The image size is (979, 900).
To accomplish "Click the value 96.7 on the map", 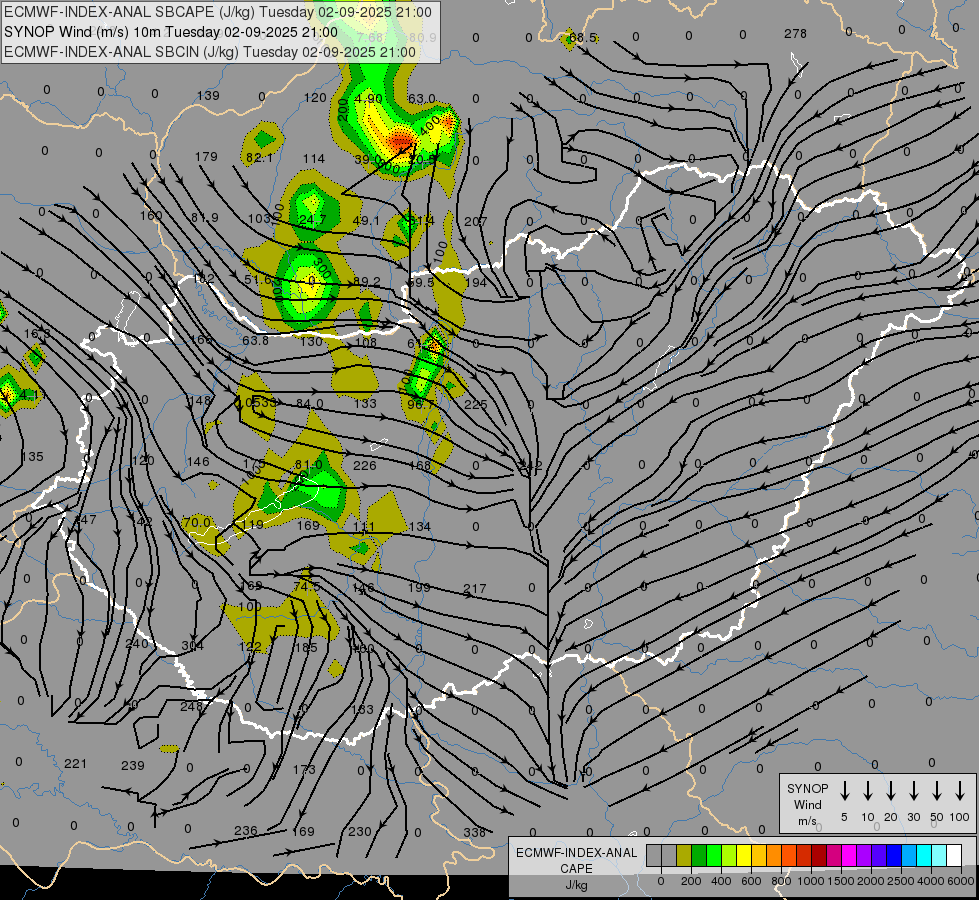I will click(421, 404).
